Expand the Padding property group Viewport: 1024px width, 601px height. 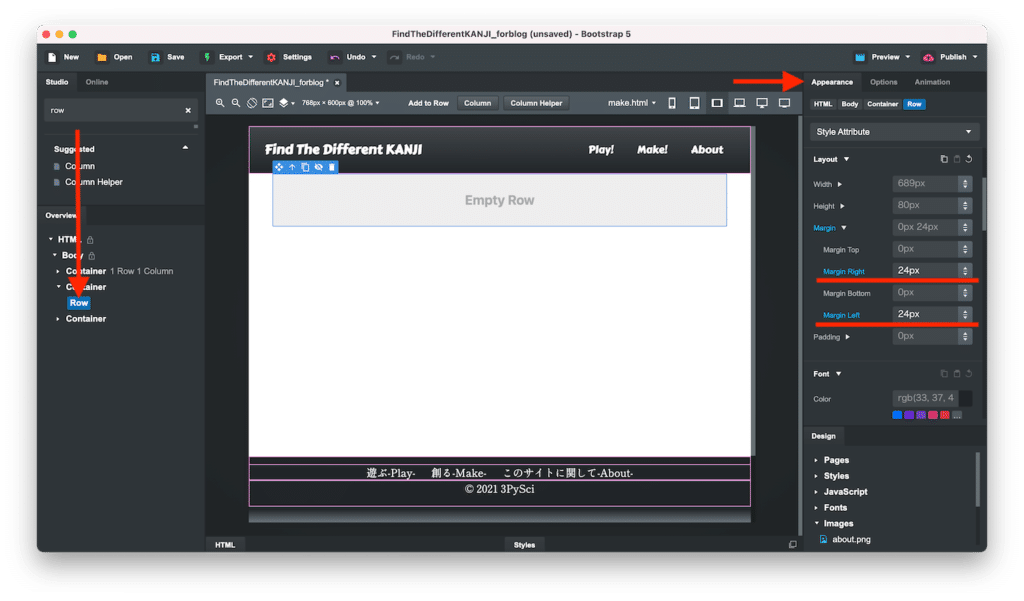coord(847,337)
